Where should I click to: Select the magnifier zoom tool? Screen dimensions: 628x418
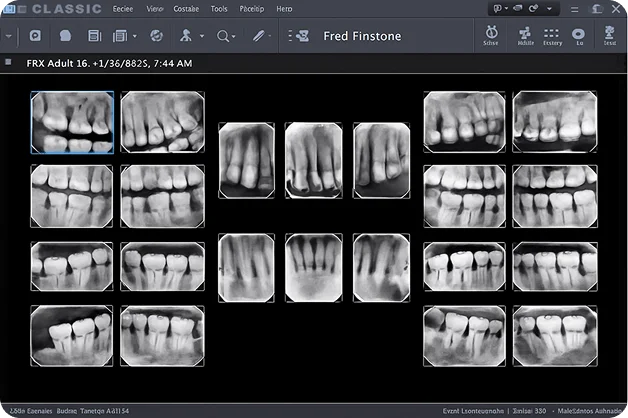pyautogui.click(x=223, y=36)
